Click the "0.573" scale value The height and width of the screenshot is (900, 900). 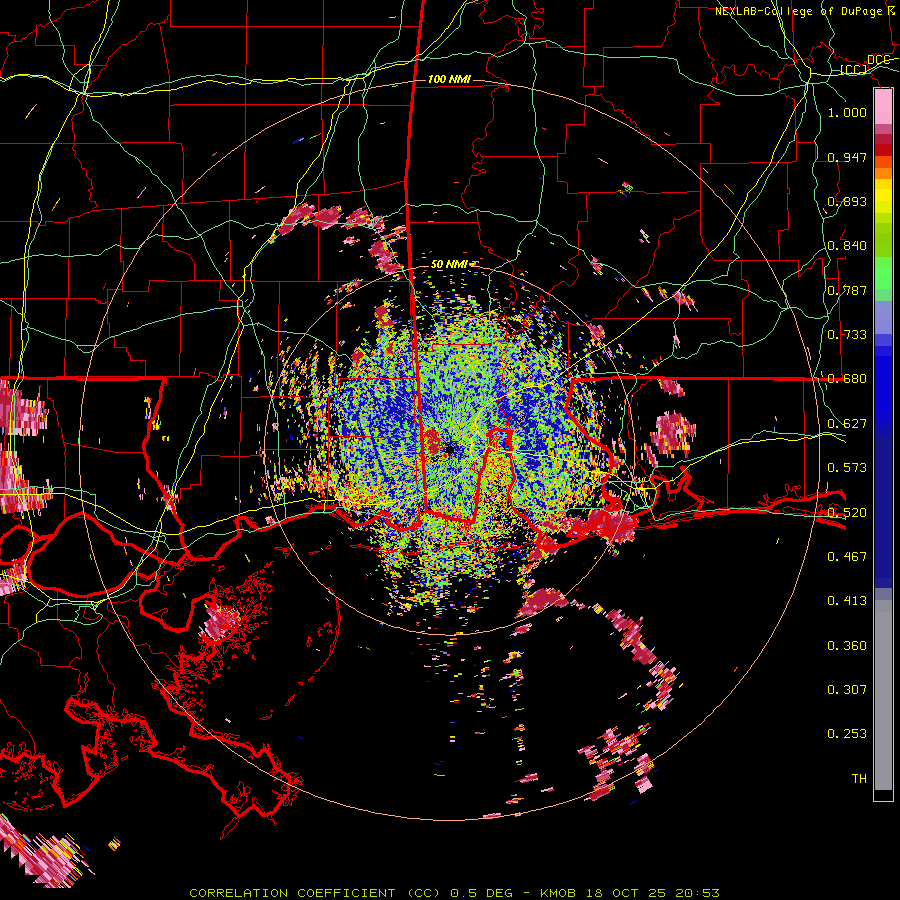(x=847, y=468)
